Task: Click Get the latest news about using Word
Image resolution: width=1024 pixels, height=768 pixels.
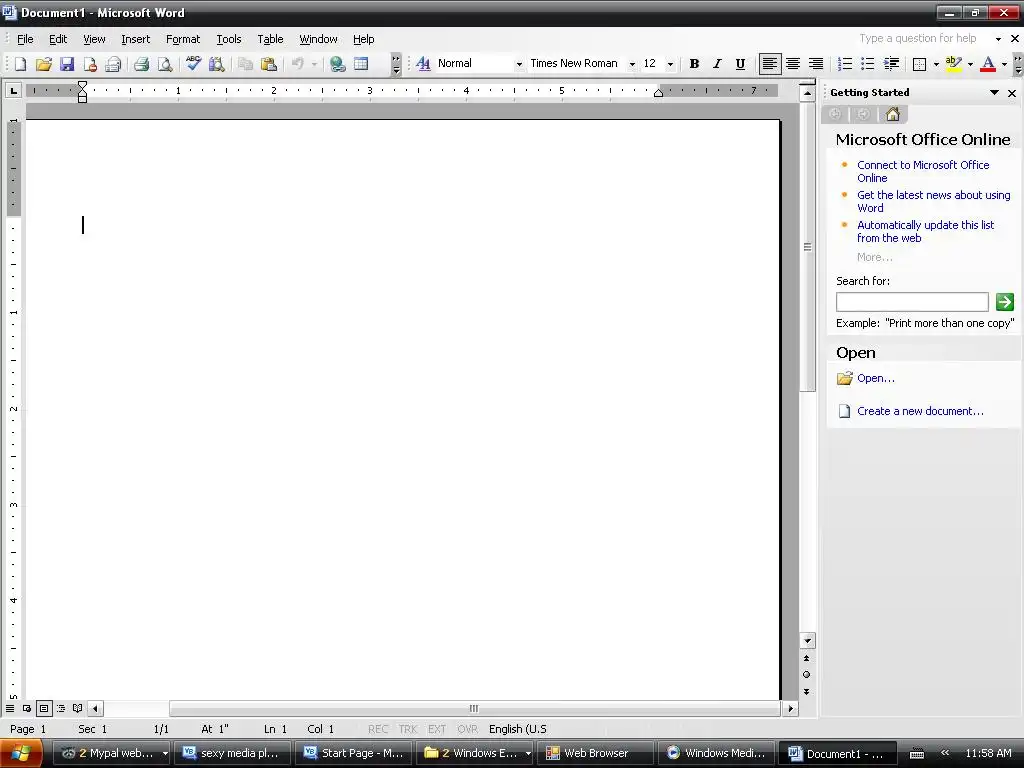Action: pyautogui.click(x=933, y=202)
